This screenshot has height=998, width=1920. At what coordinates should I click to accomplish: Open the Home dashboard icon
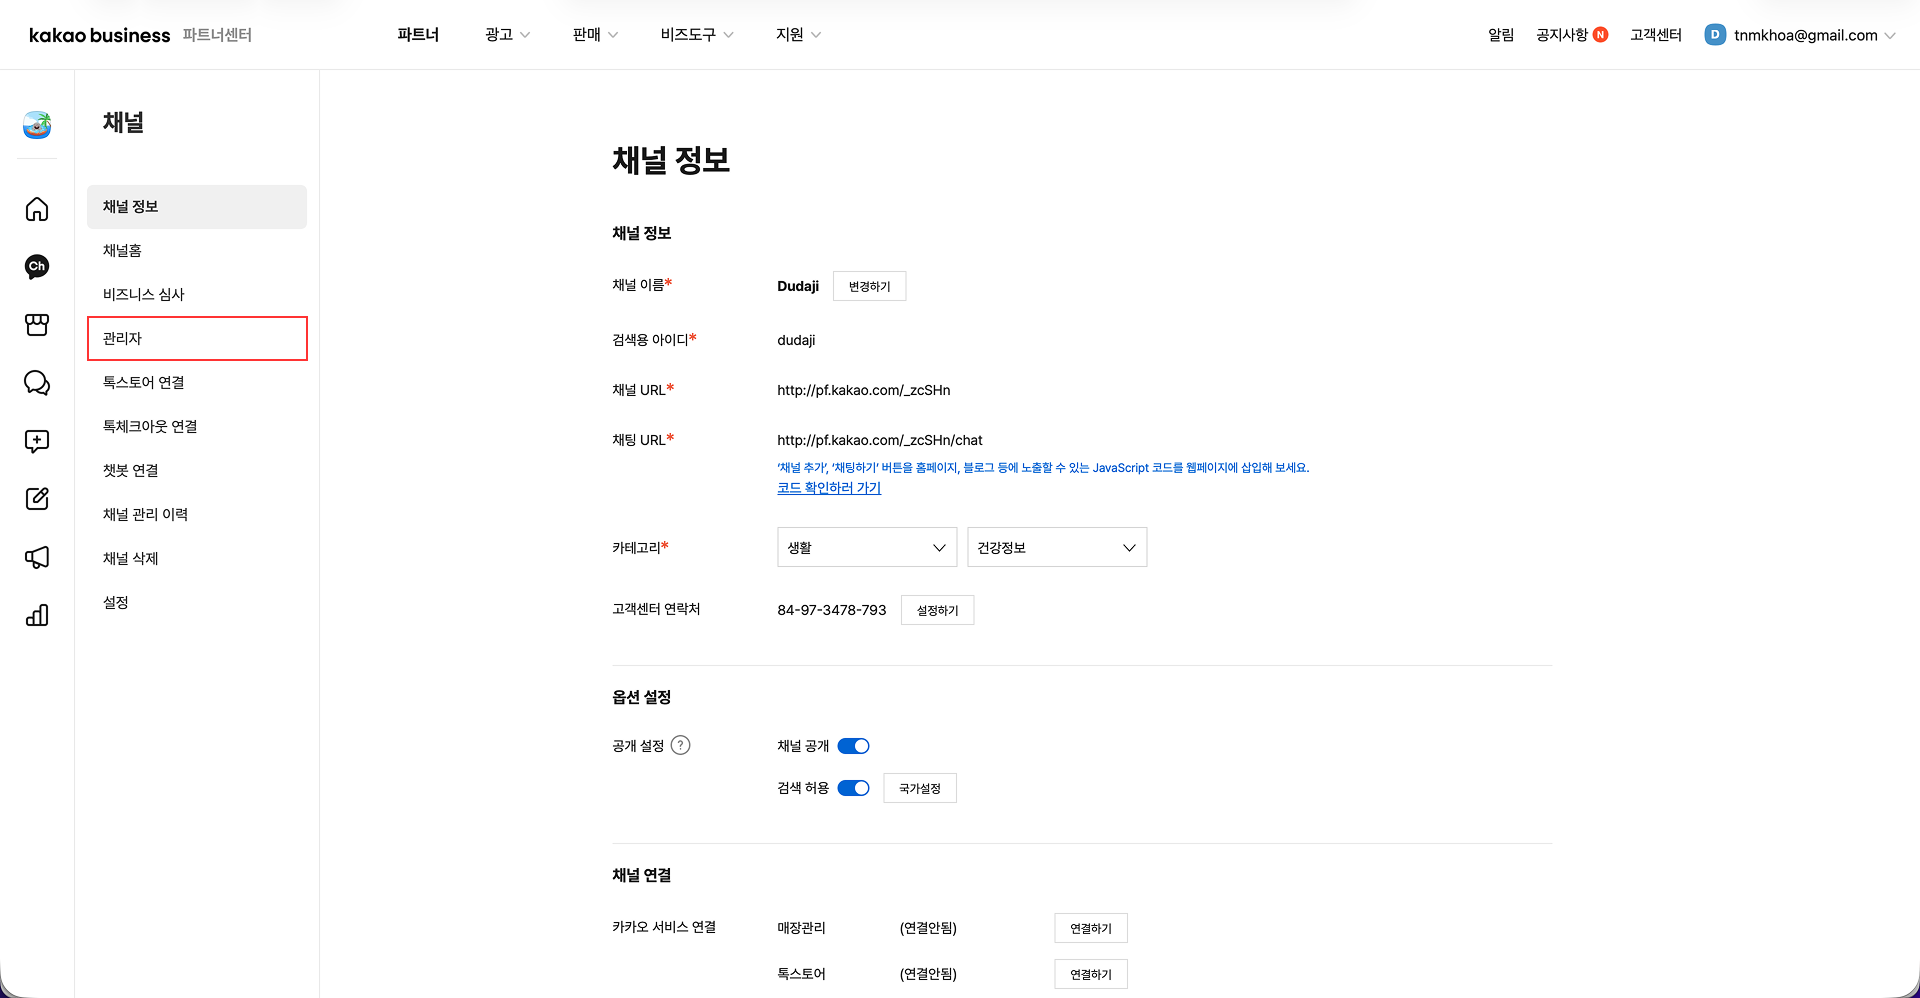(36, 209)
